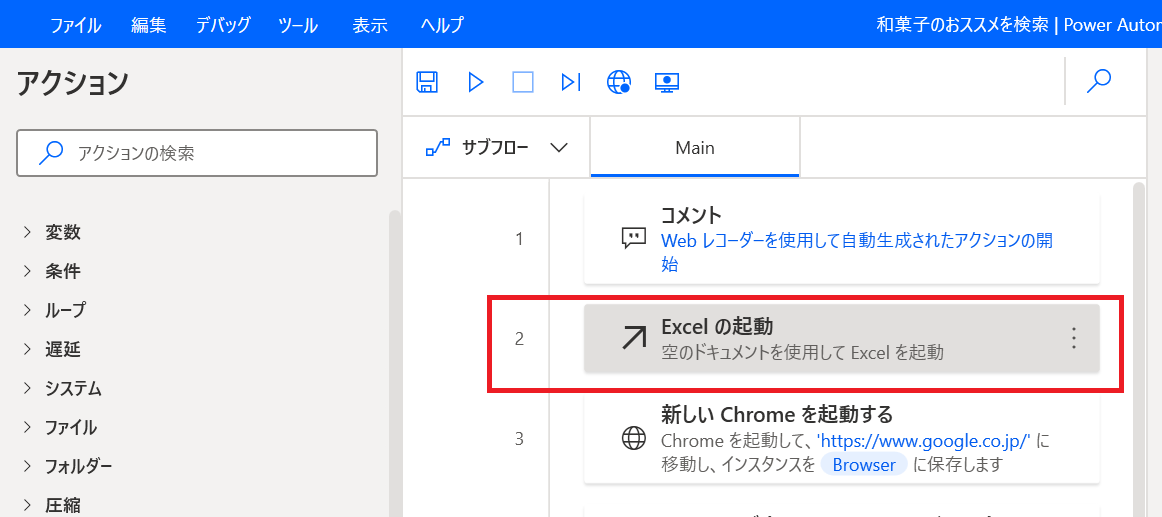Screen dimensions: 1162x517
Task: Open the three-dot menu for Excel の起動
Action: click(1073, 338)
